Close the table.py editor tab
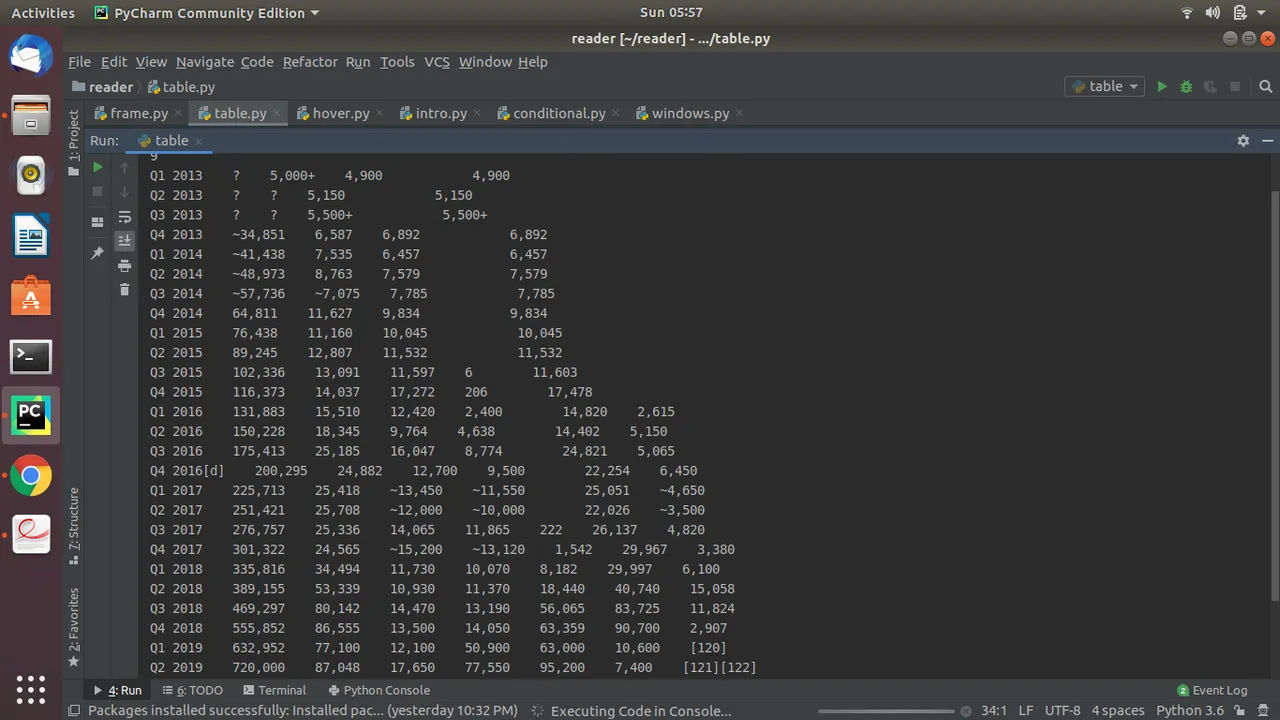Viewport: 1280px width, 720px height. [276, 114]
